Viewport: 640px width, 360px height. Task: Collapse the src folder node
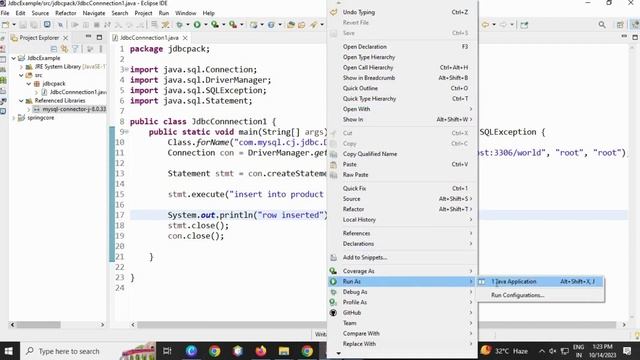coord(21,75)
